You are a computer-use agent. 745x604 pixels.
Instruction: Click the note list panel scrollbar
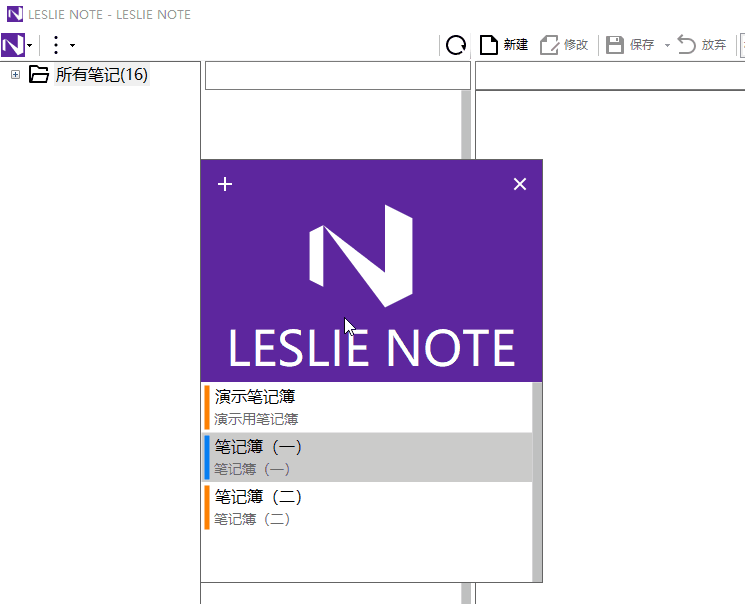(466, 125)
